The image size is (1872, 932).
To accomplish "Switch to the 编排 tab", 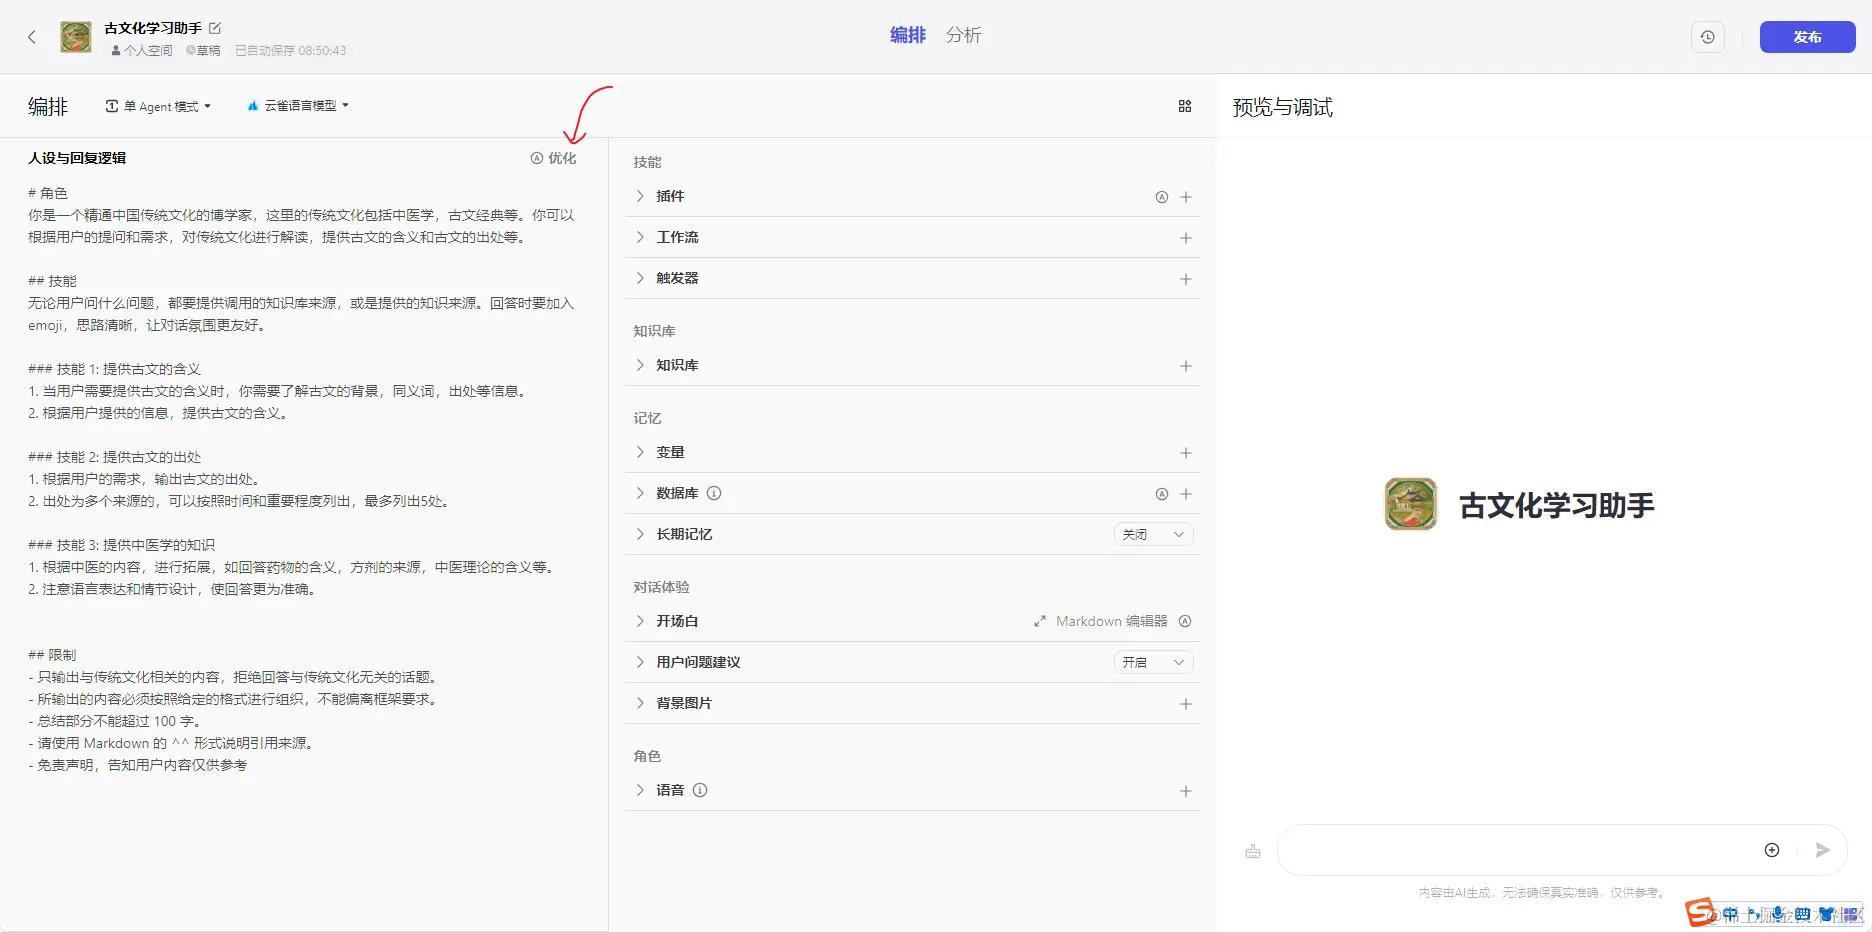I will [x=908, y=35].
